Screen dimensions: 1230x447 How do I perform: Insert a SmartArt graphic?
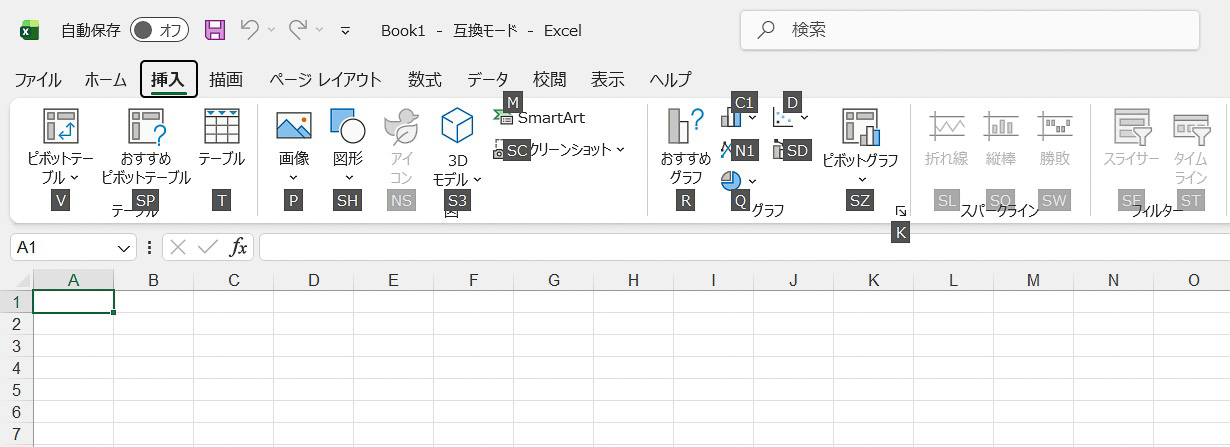(539, 117)
